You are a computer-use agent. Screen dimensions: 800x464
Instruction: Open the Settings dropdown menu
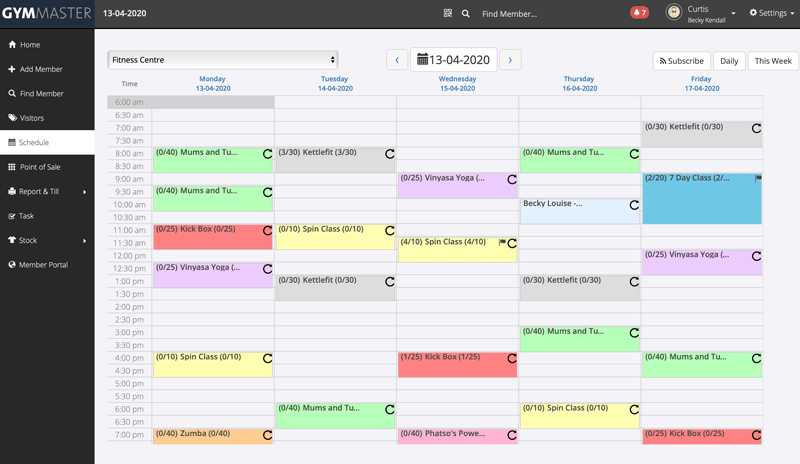click(772, 13)
